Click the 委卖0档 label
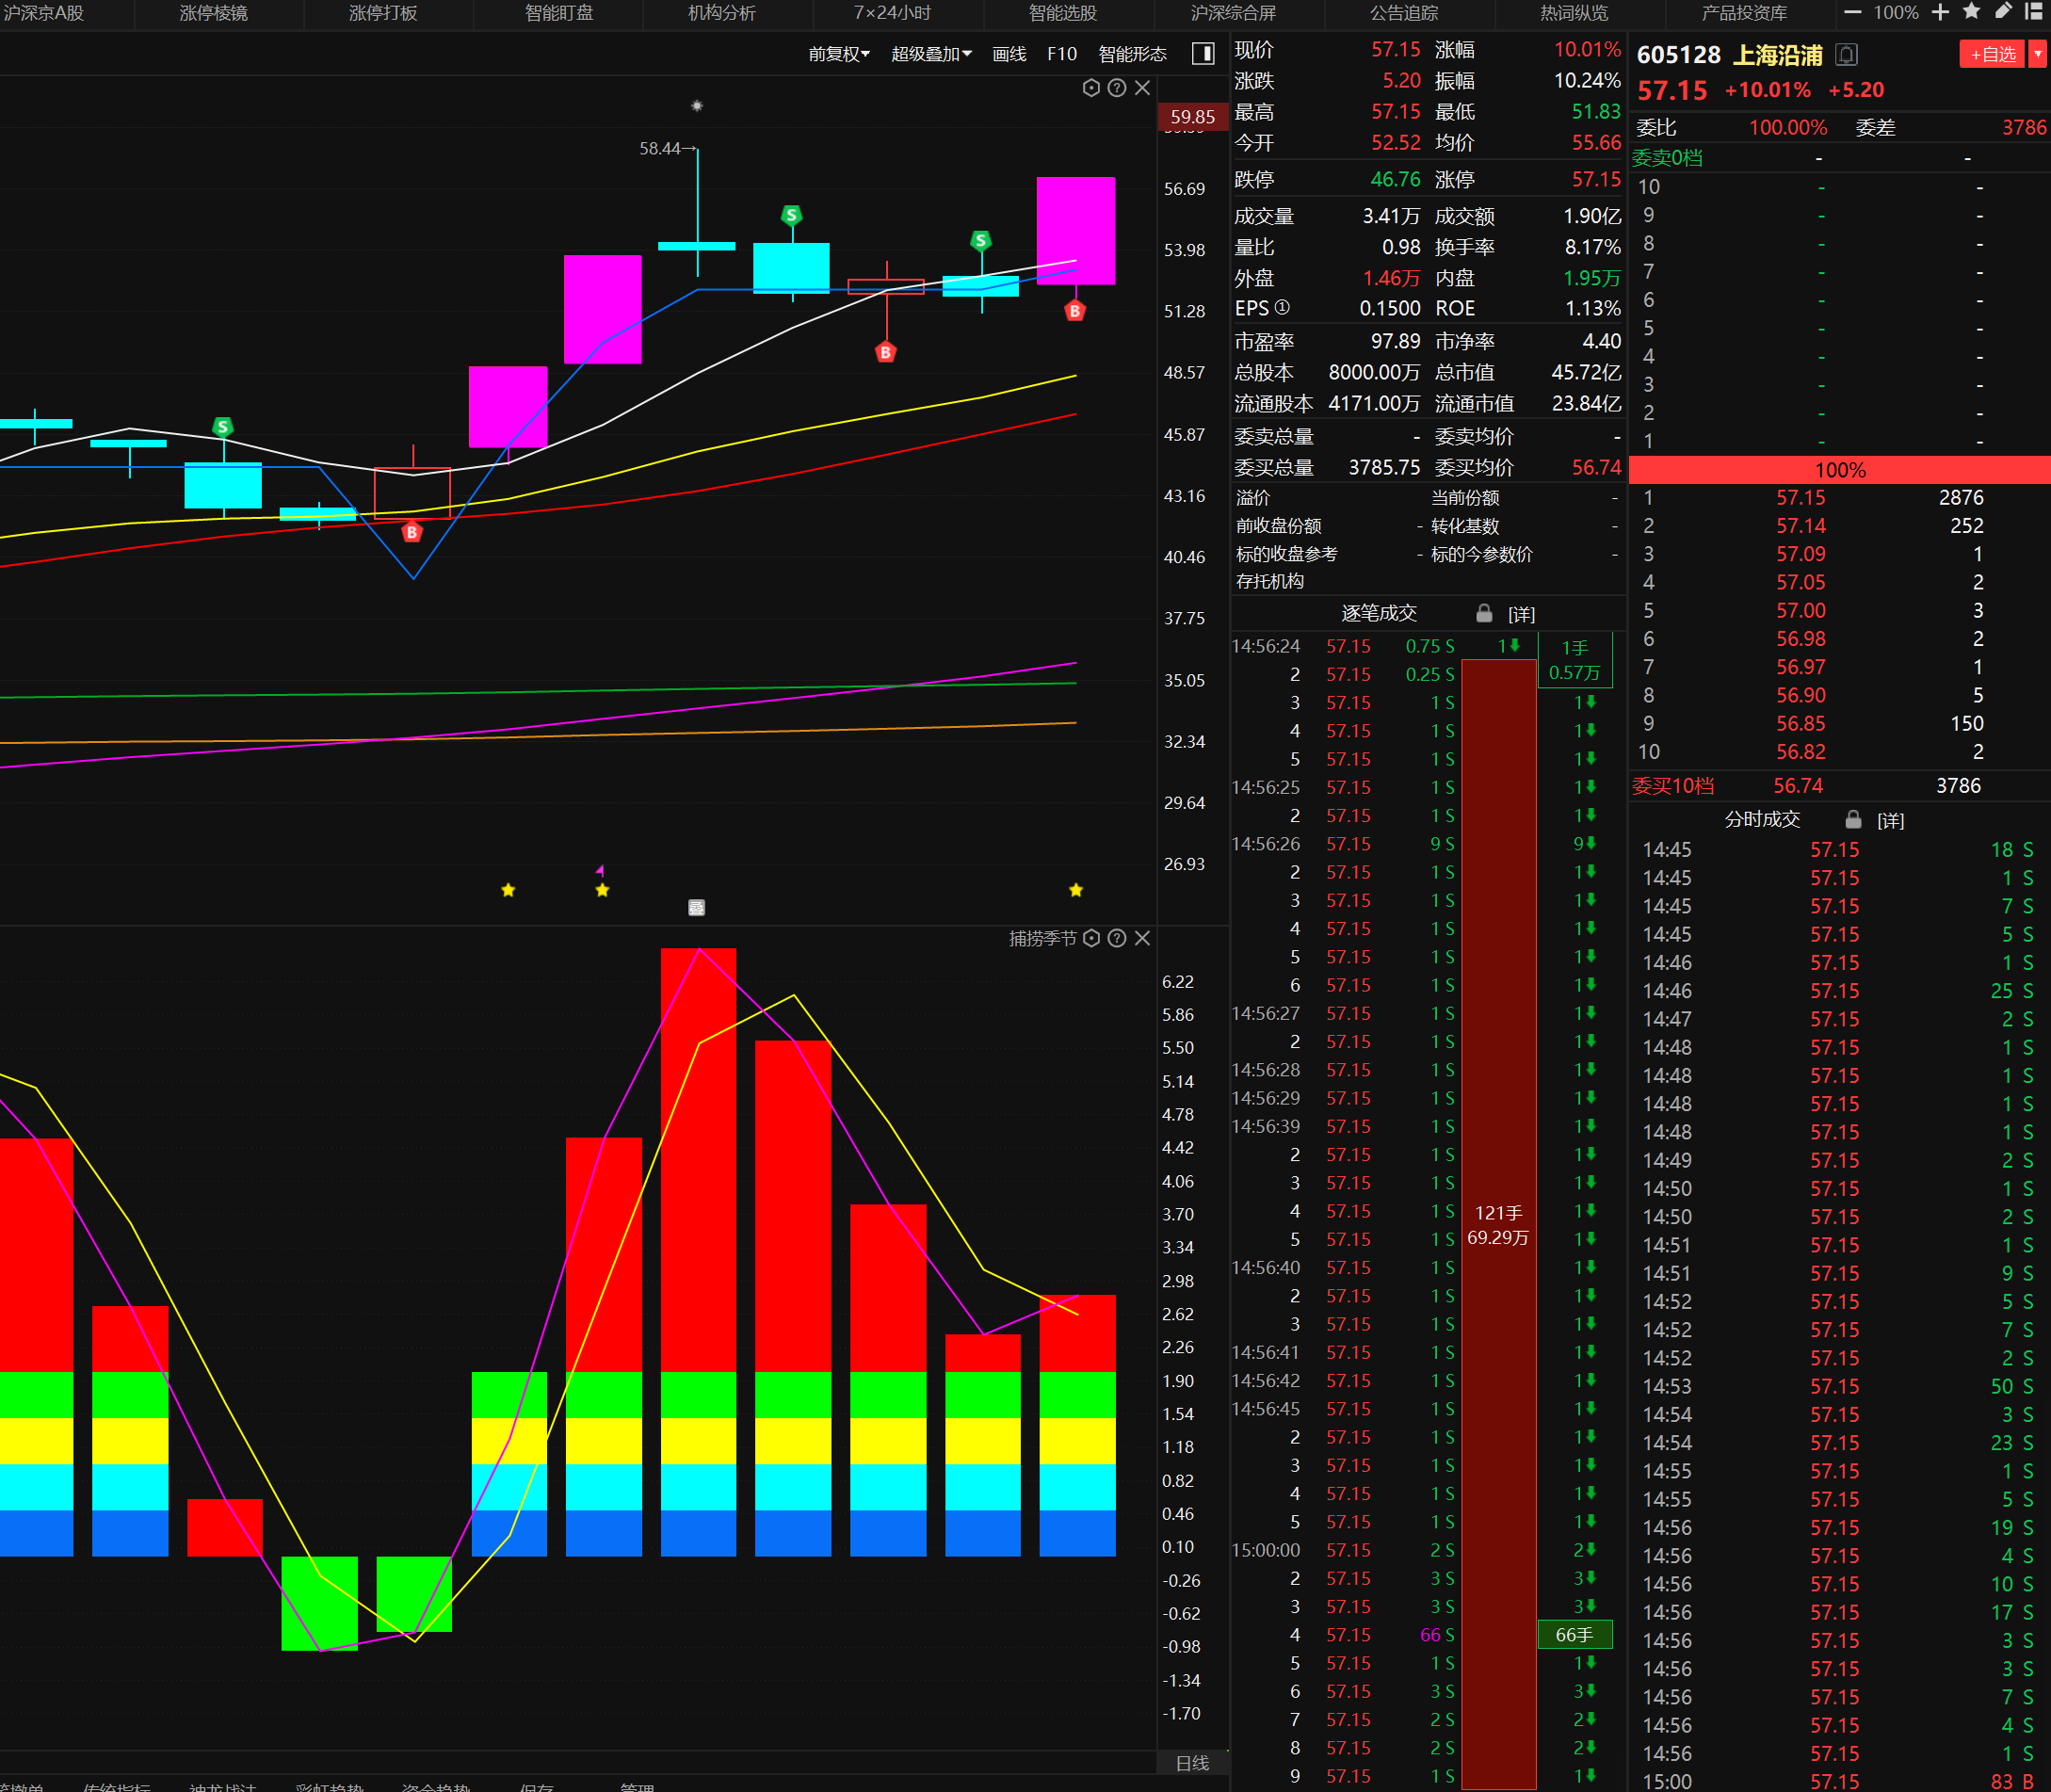The height and width of the screenshot is (1792, 2051). click(x=1667, y=158)
